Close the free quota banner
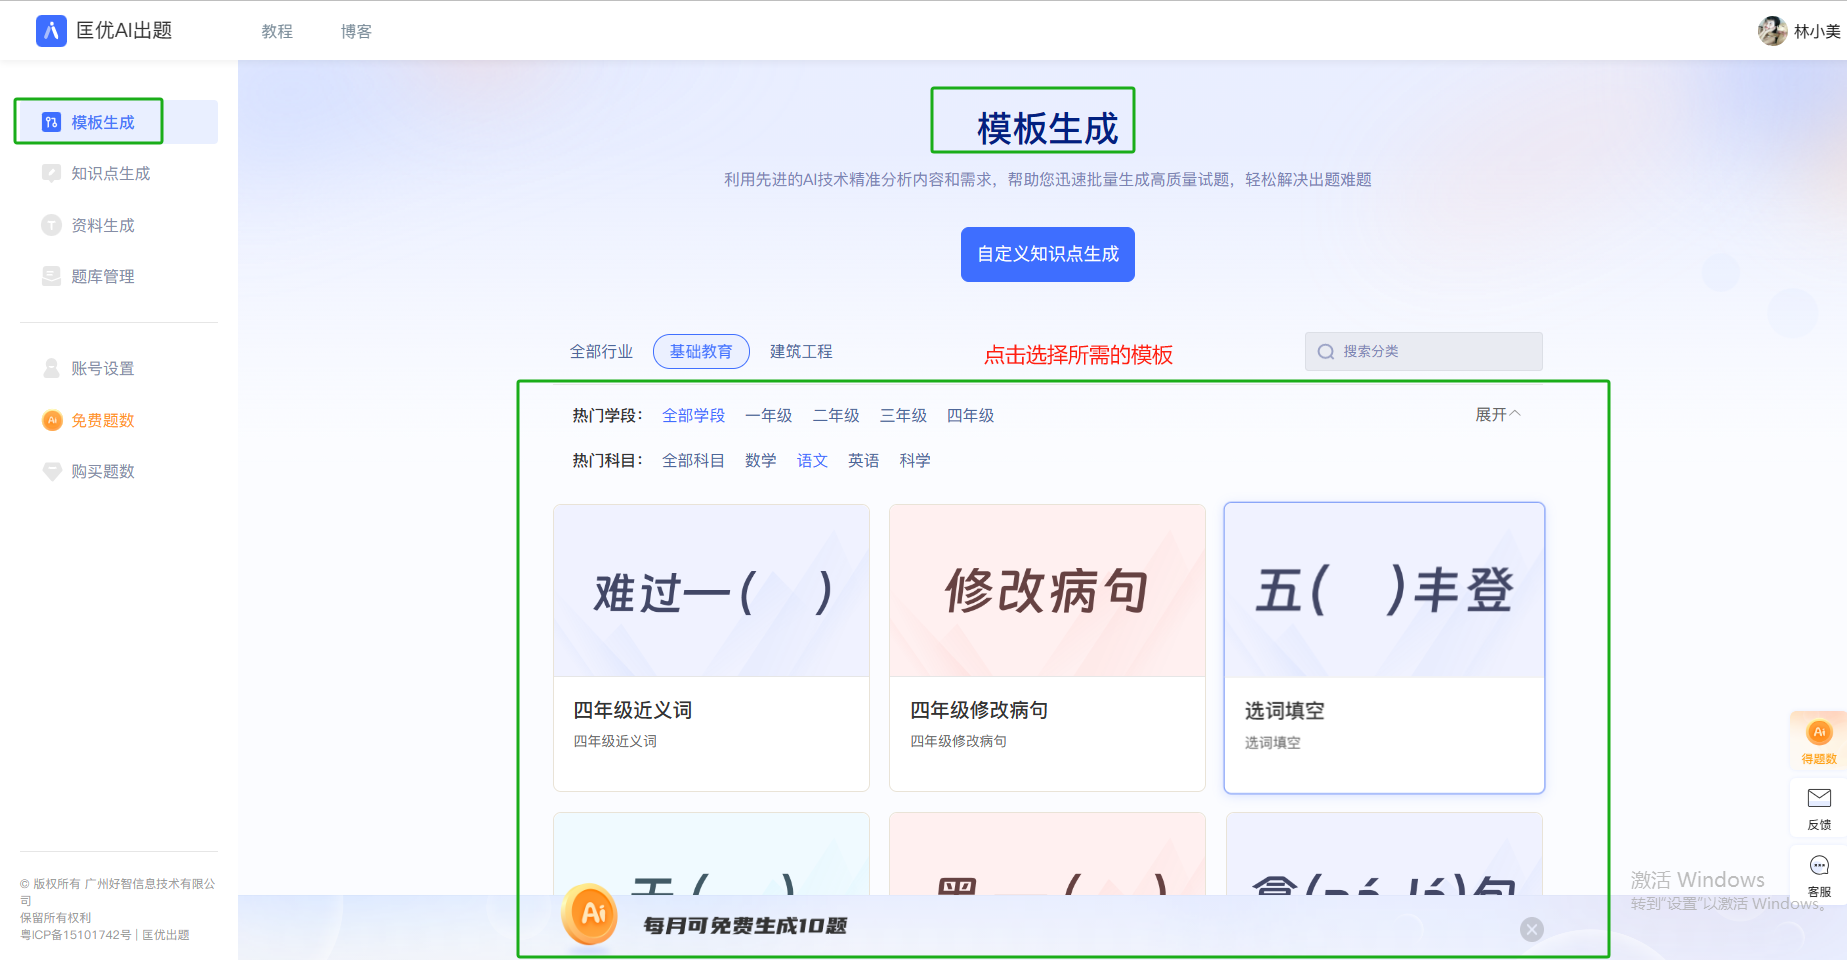1847x960 pixels. (1531, 929)
